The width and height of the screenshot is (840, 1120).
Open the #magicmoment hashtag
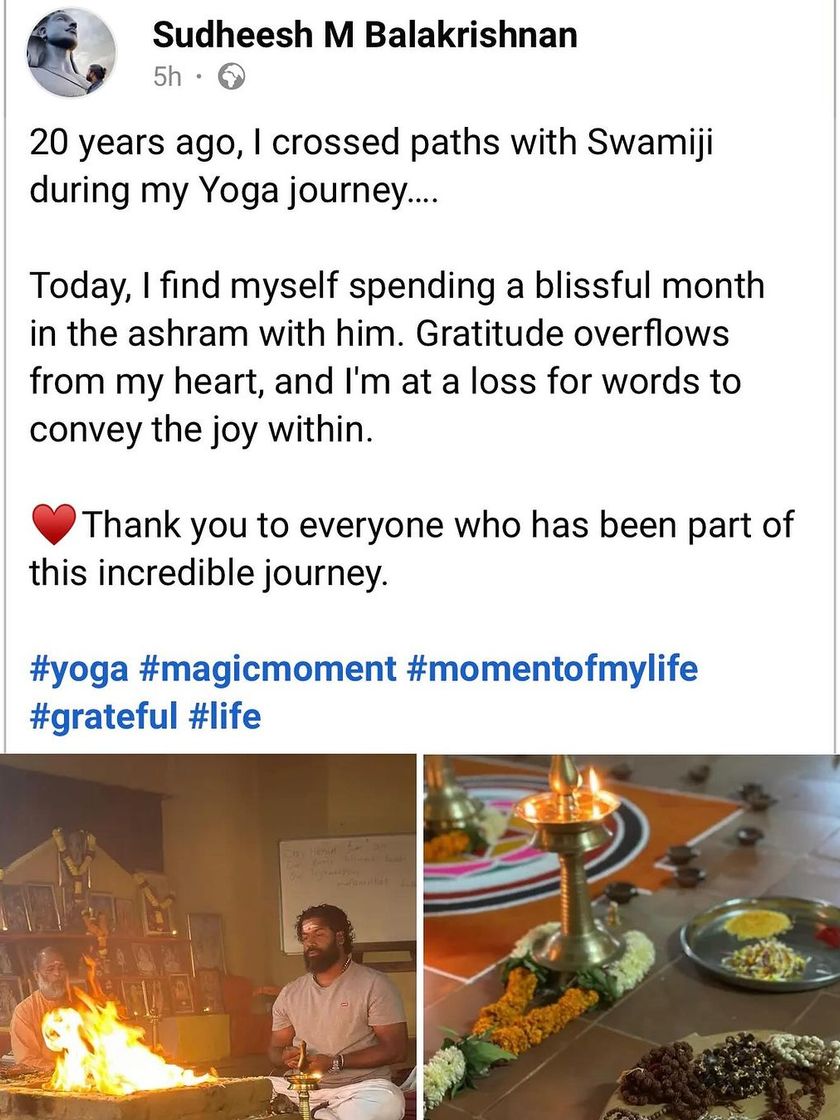[x=268, y=668]
